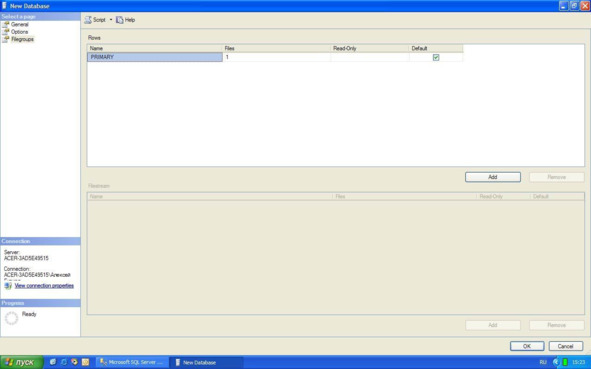The width and height of the screenshot is (591, 369).
Task: Click the connection properties icon
Action: [x=8, y=286]
